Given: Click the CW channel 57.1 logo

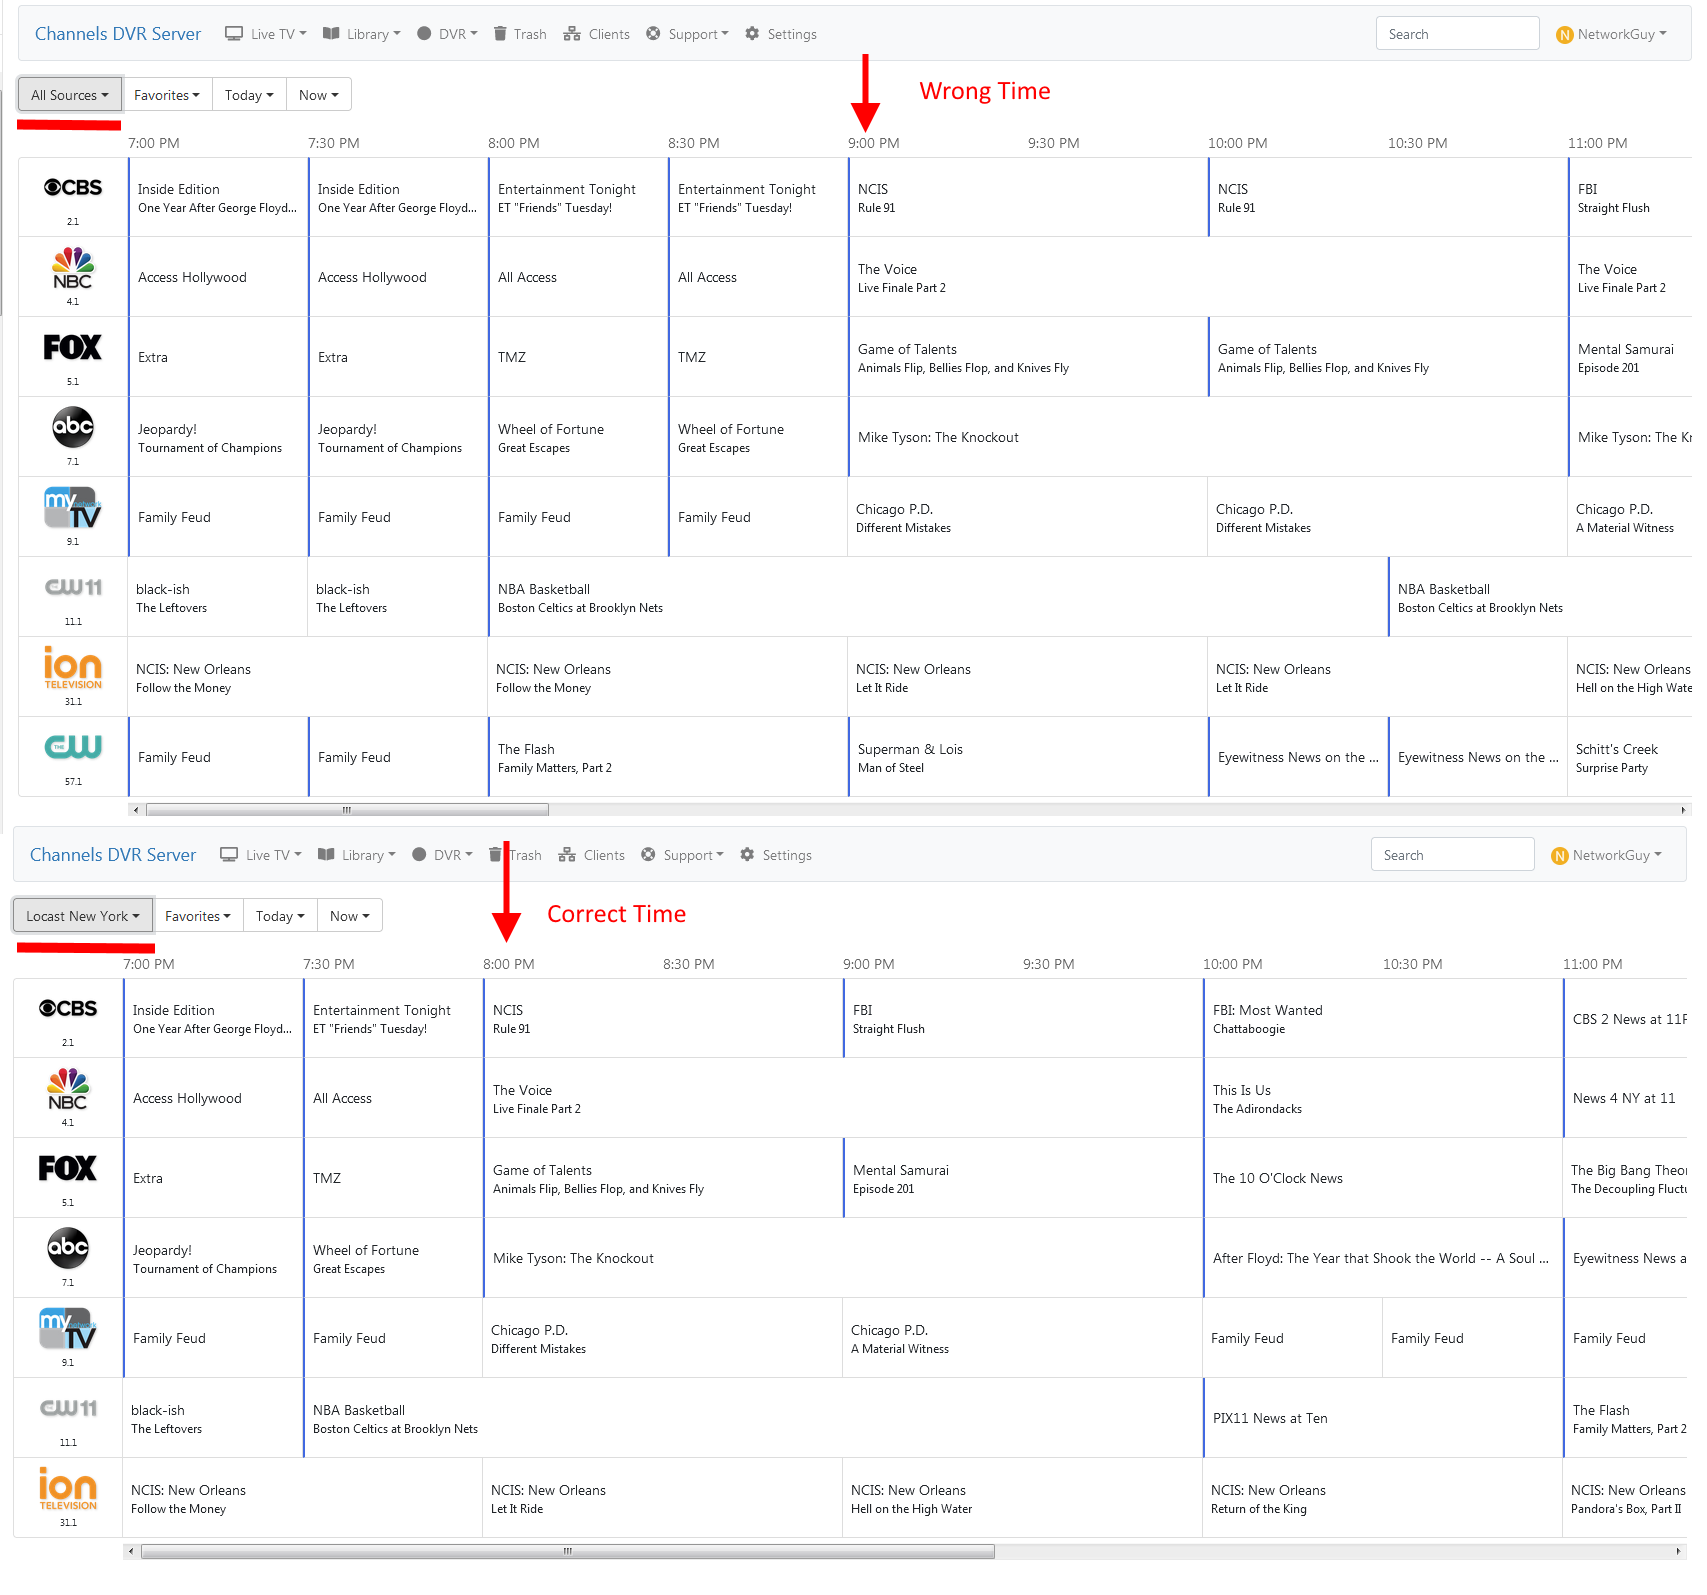Looking at the screenshot, I should coord(72,747).
